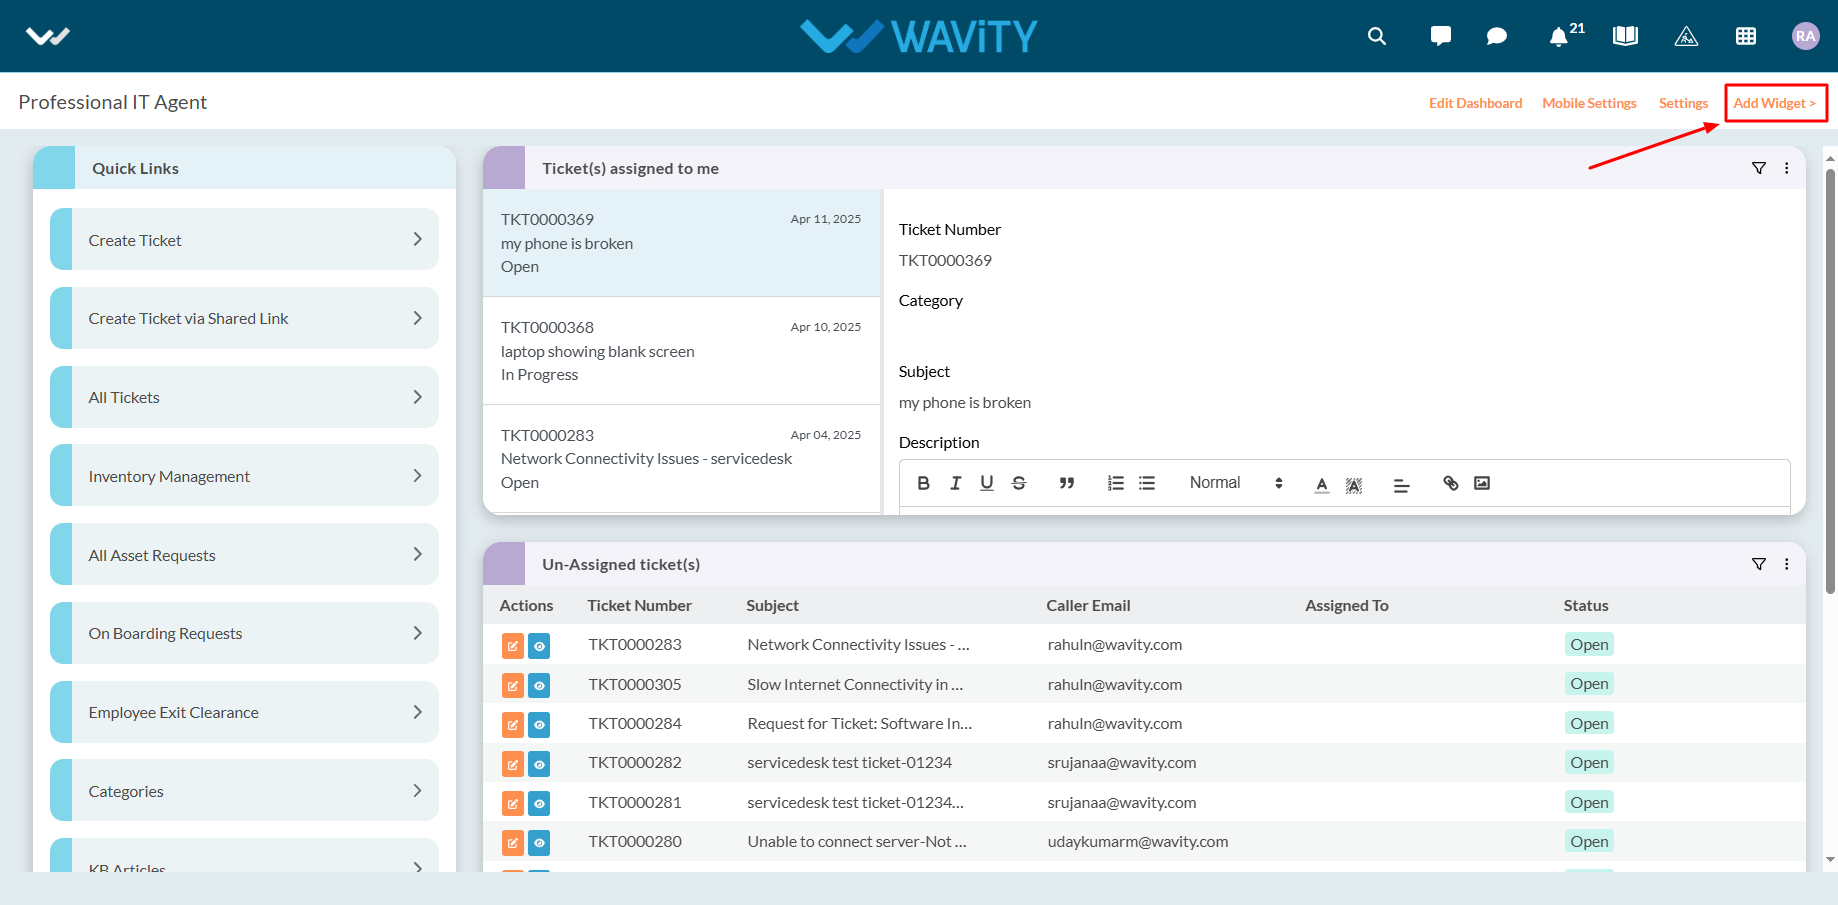The height and width of the screenshot is (905, 1838).
Task: Open the book knowledge base icon
Action: click(1625, 36)
